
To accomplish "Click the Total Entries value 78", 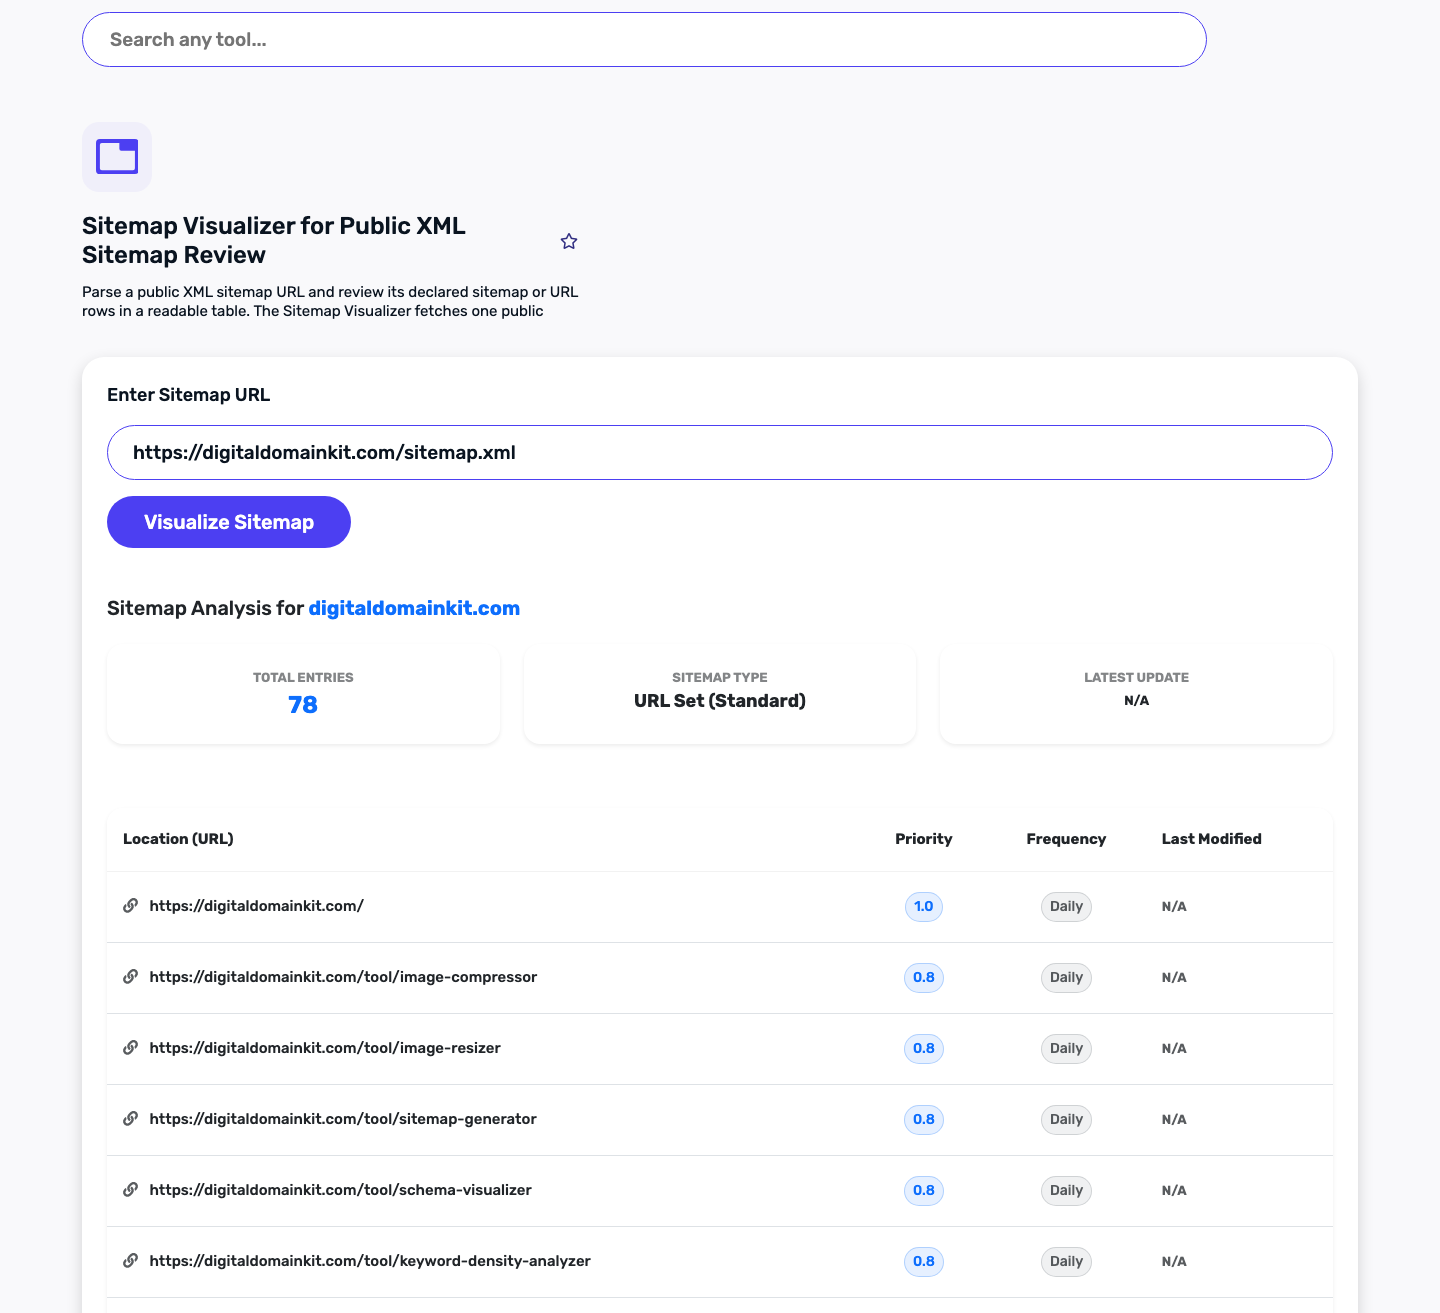I will click(303, 705).
